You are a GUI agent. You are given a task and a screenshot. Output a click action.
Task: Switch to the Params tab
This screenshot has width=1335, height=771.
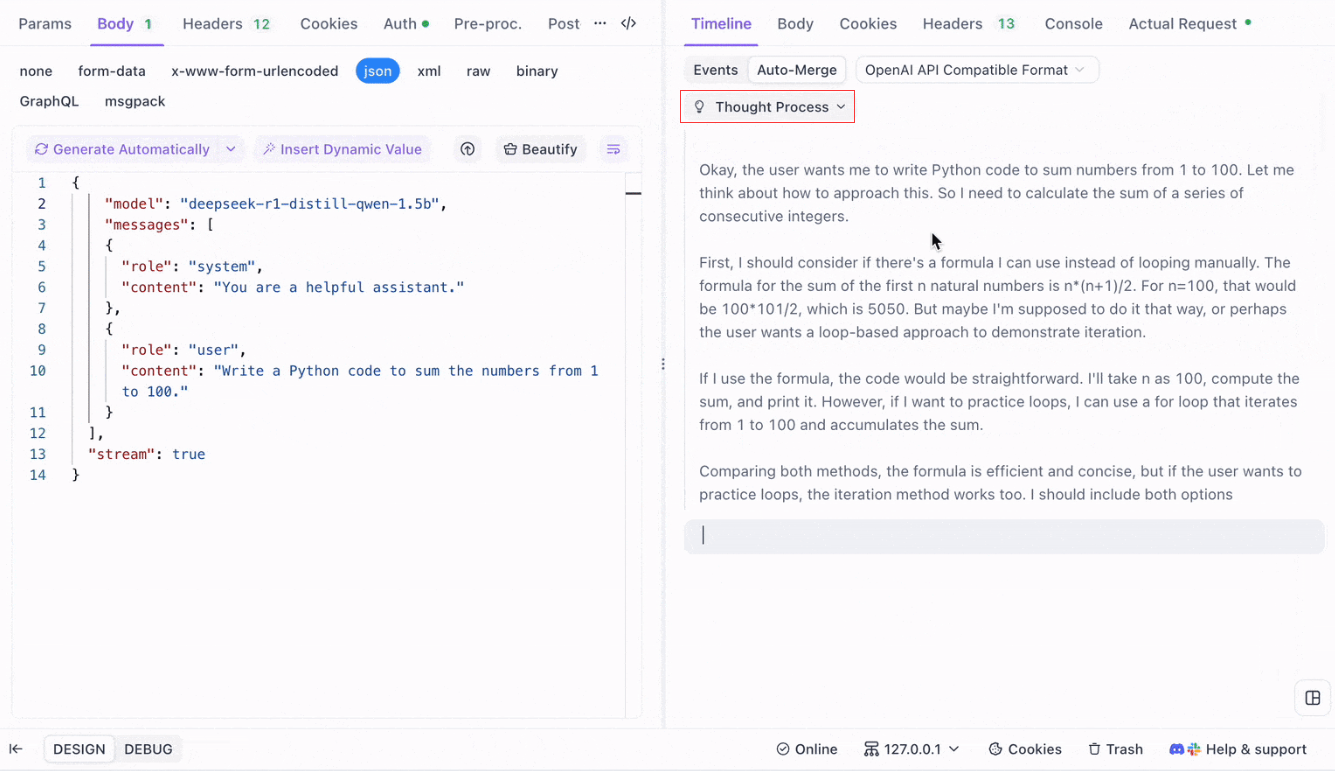(45, 23)
